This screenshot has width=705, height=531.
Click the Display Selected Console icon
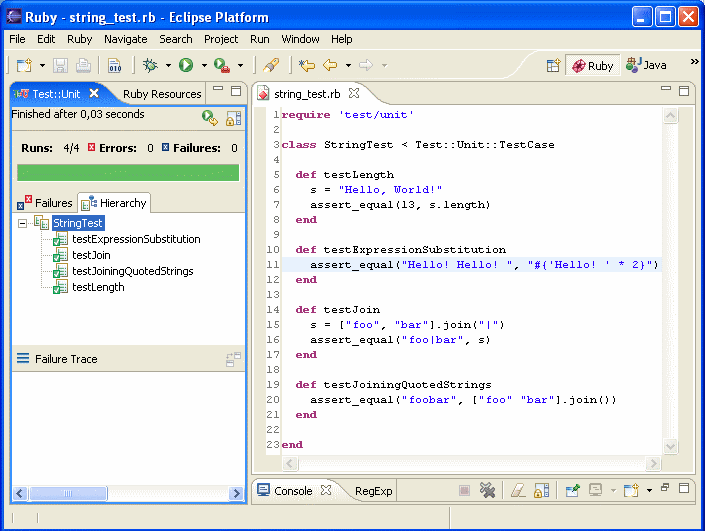596,490
